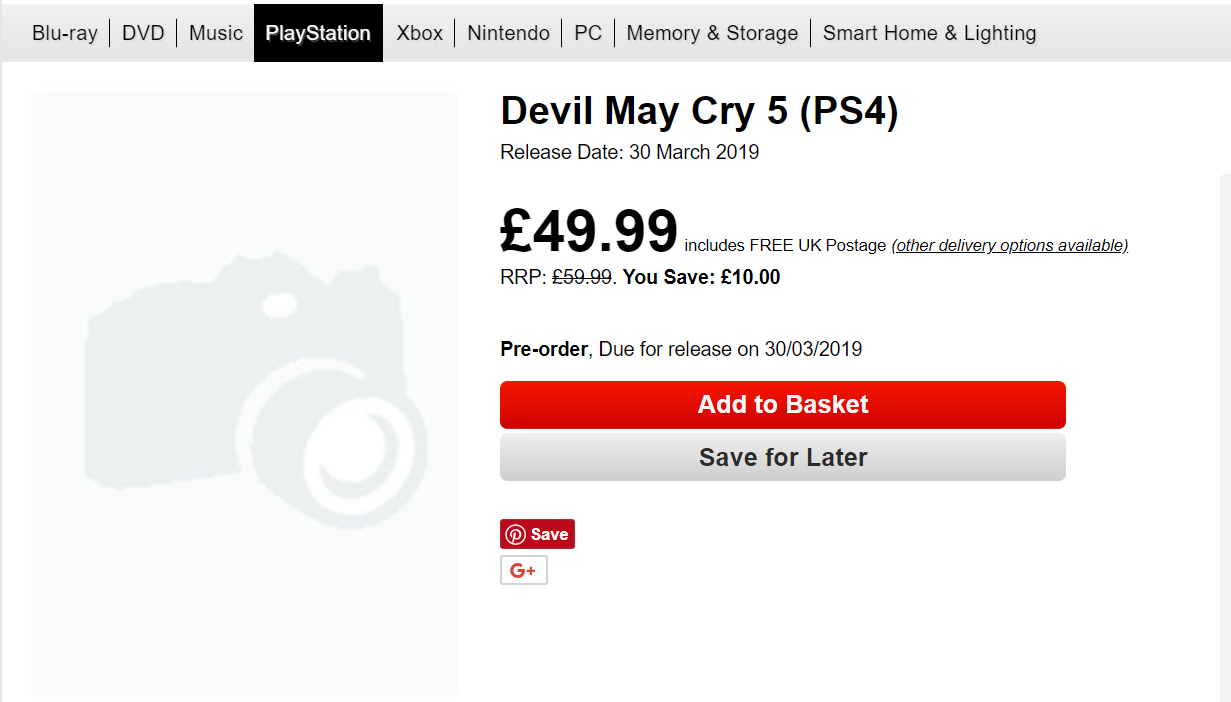1231x702 pixels.
Task: Click the Devil May Cry 5 (PS4) title
Action: [x=699, y=112]
